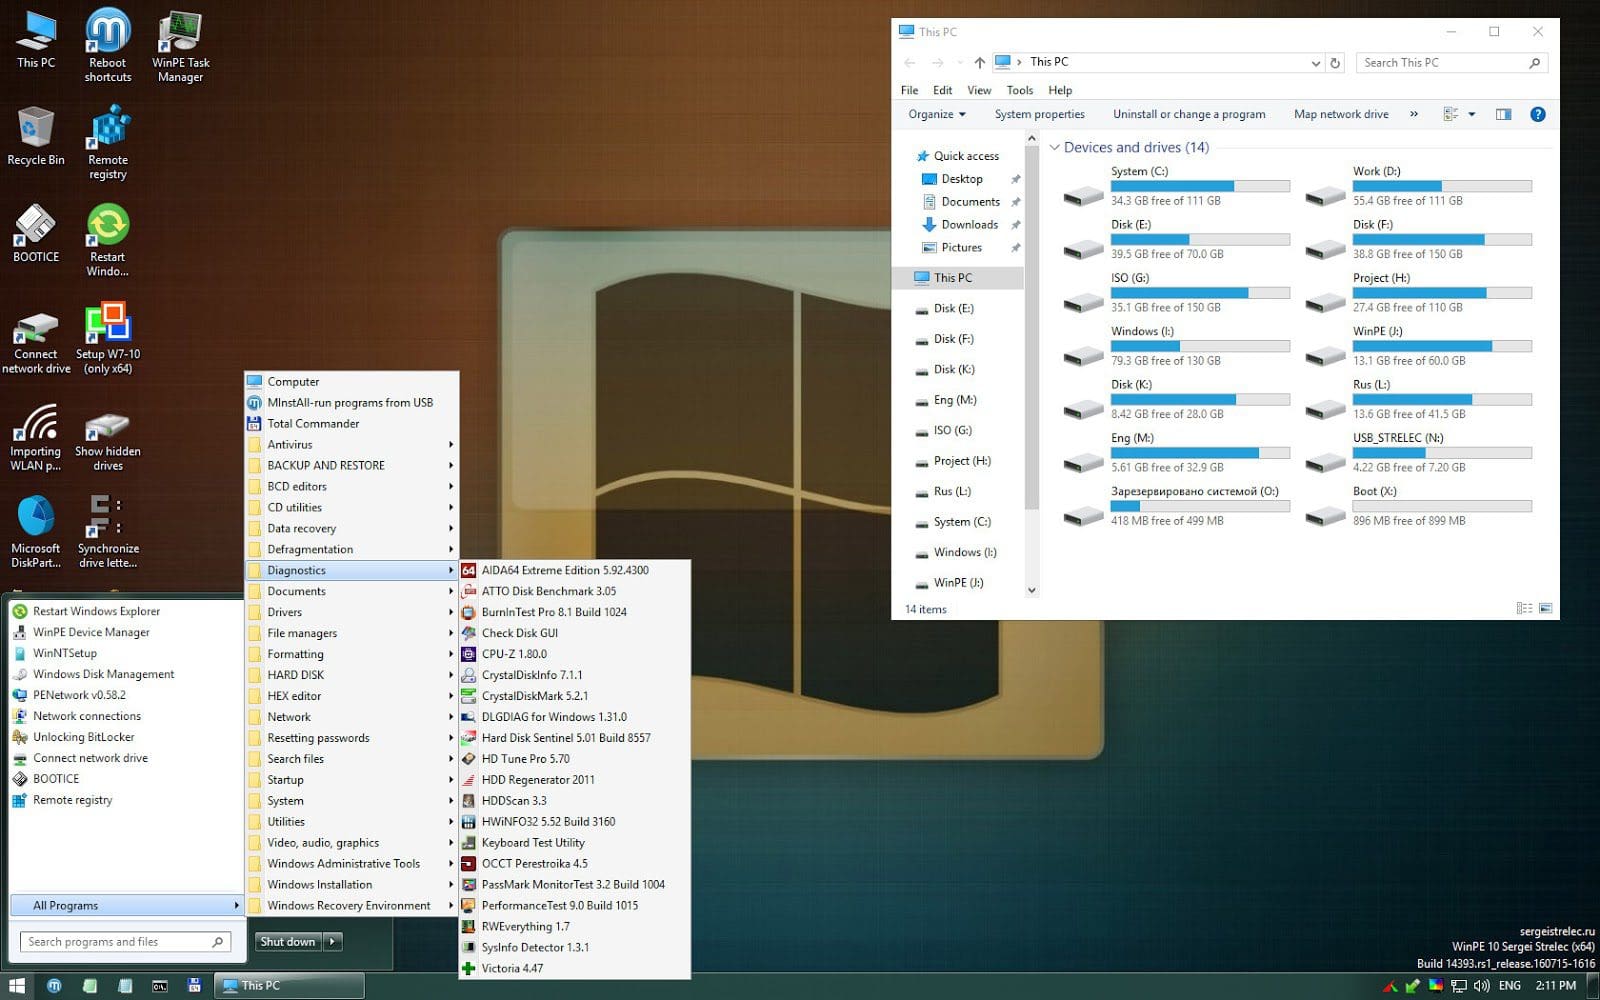Image resolution: width=1600 pixels, height=1000 pixels.
Task: Open the File menu in Explorer
Action: 909,90
